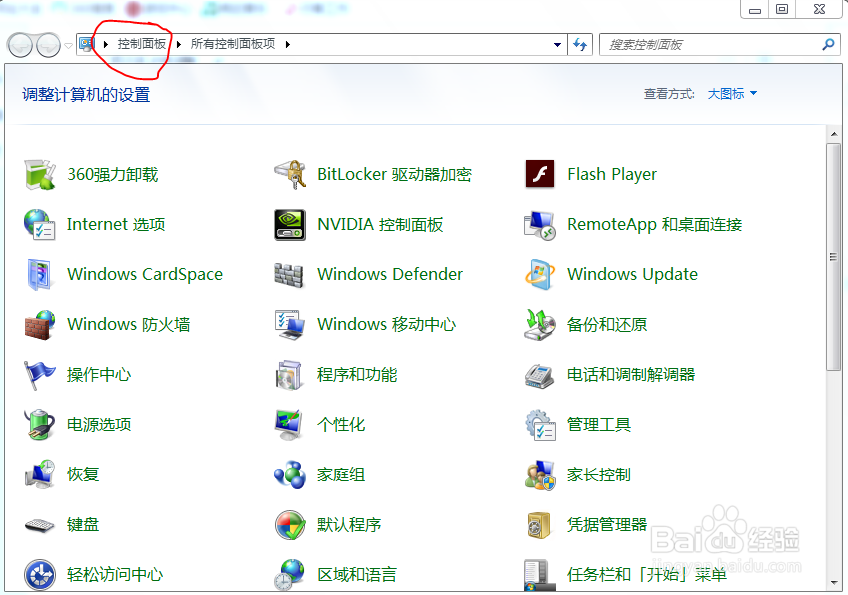The width and height of the screenshot is (848, 595).
Task: Open Windows 移动中心 icon
Action: click(x=290, y=325)
